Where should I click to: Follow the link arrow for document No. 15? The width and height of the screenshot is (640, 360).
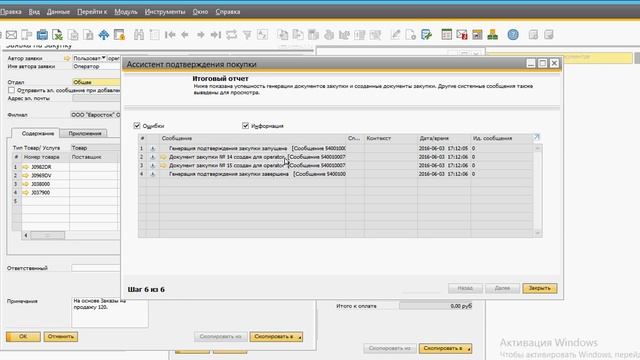163,166
